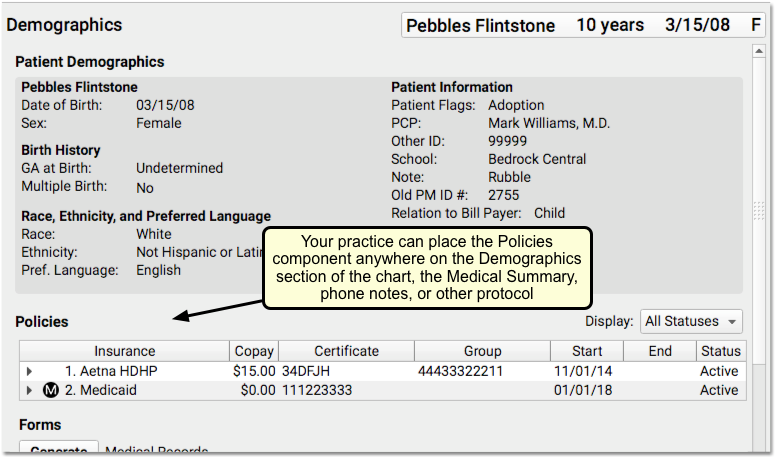Click the Medicaid start date 01/01/18

583,390
